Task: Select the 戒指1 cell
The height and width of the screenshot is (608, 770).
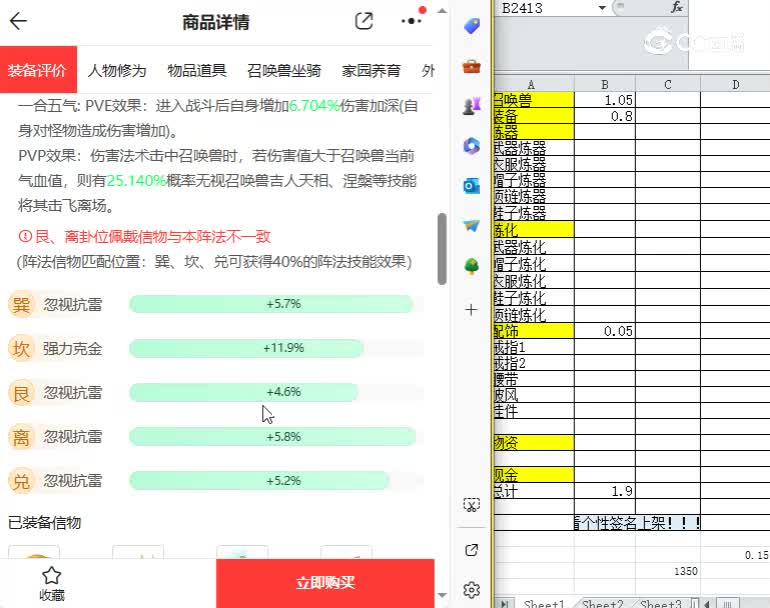Action: (x=534, y=347)
